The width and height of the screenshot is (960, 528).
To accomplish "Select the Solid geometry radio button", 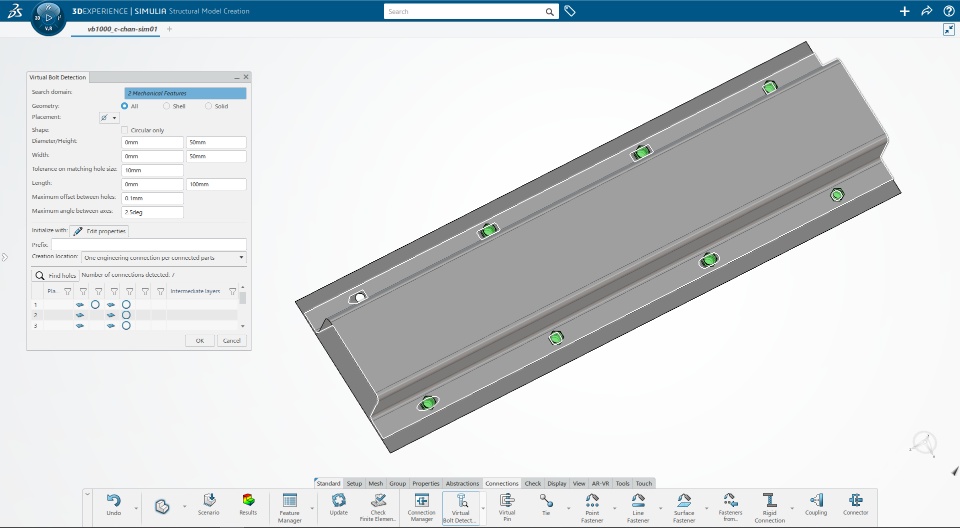I will (x=208, y=106).
